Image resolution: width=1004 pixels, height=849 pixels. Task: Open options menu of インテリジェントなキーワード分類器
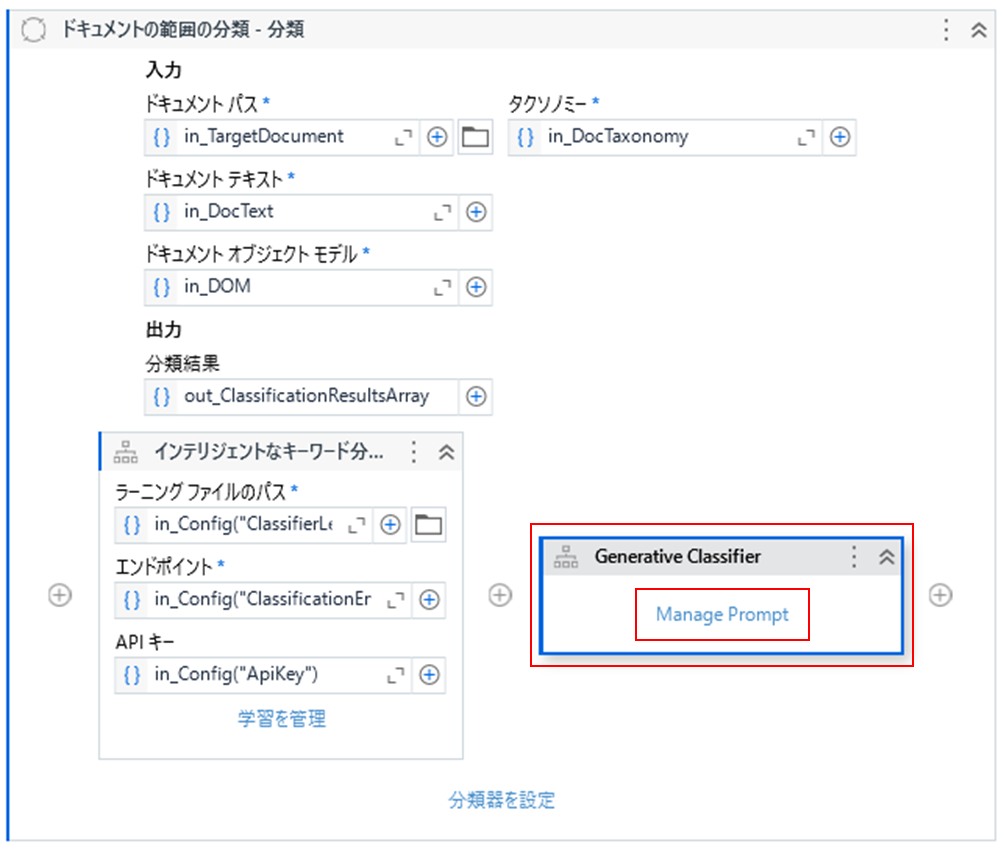coord(414,452)
